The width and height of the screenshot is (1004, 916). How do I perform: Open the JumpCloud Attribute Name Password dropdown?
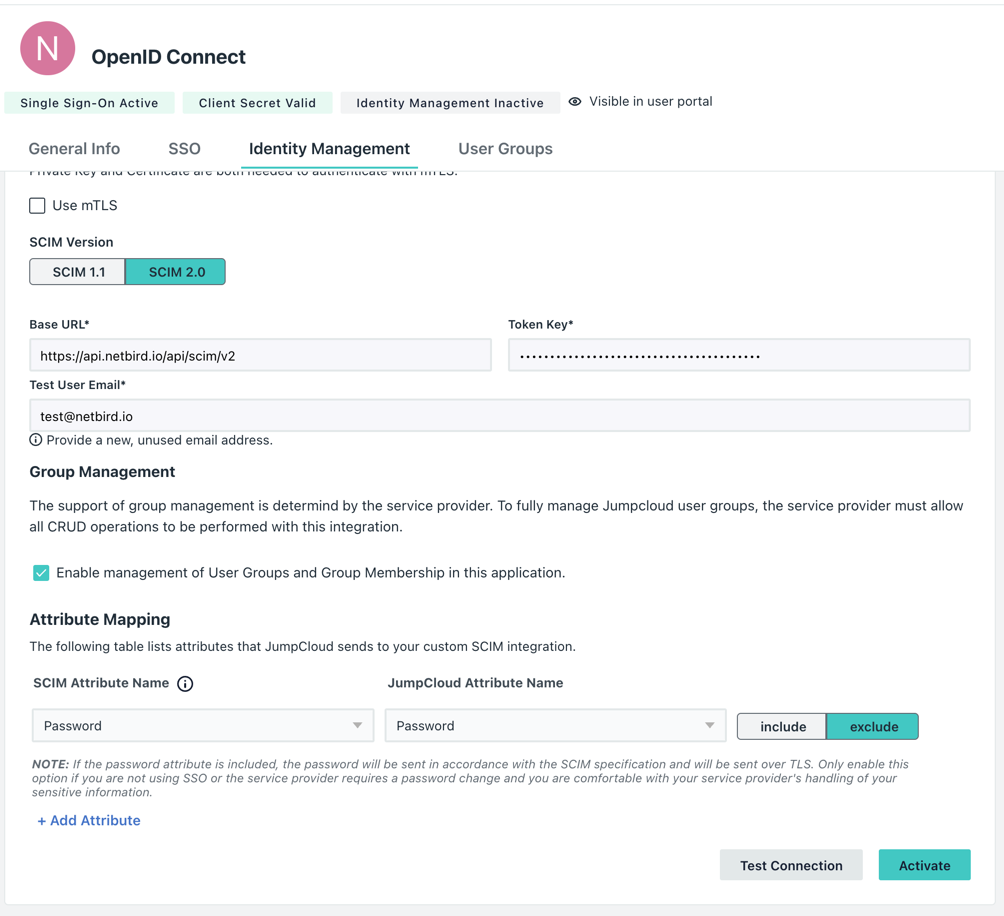[555, 726]
